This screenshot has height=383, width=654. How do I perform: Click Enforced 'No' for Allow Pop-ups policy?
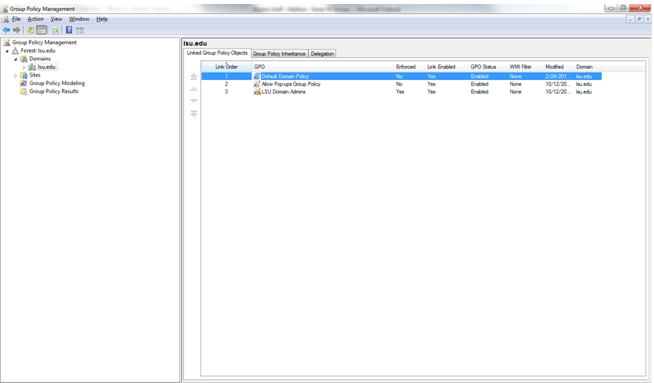click(399, 84)
